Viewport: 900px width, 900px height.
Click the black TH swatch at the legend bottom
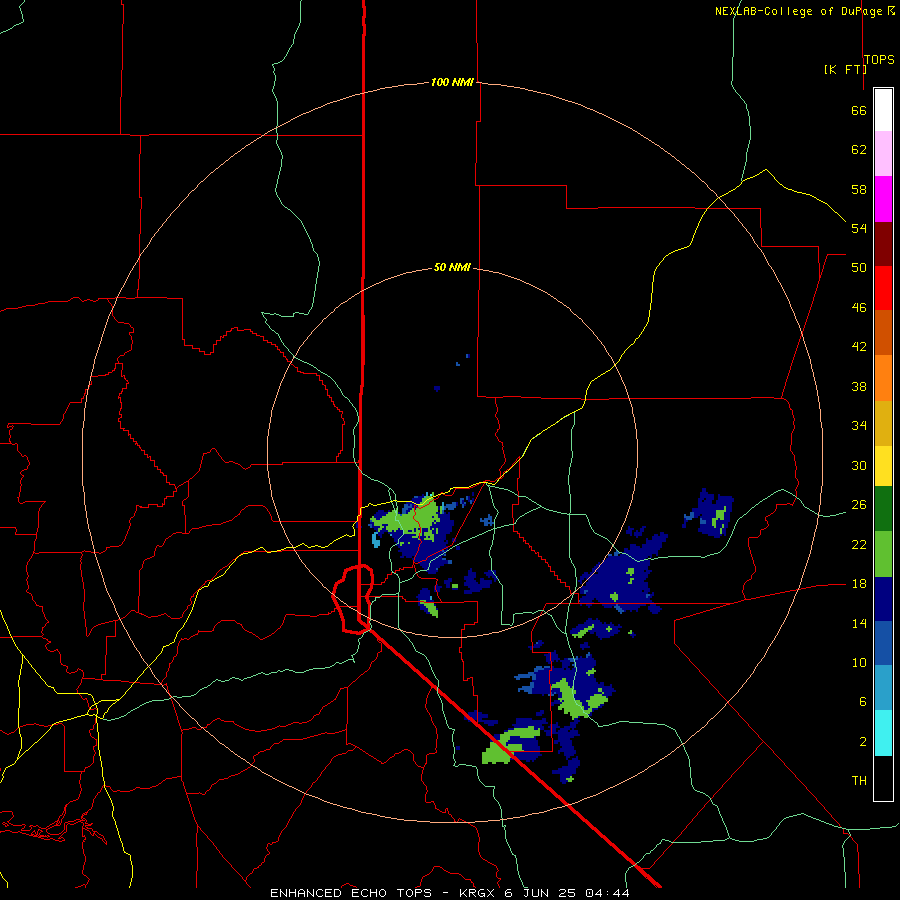point(883,778)
